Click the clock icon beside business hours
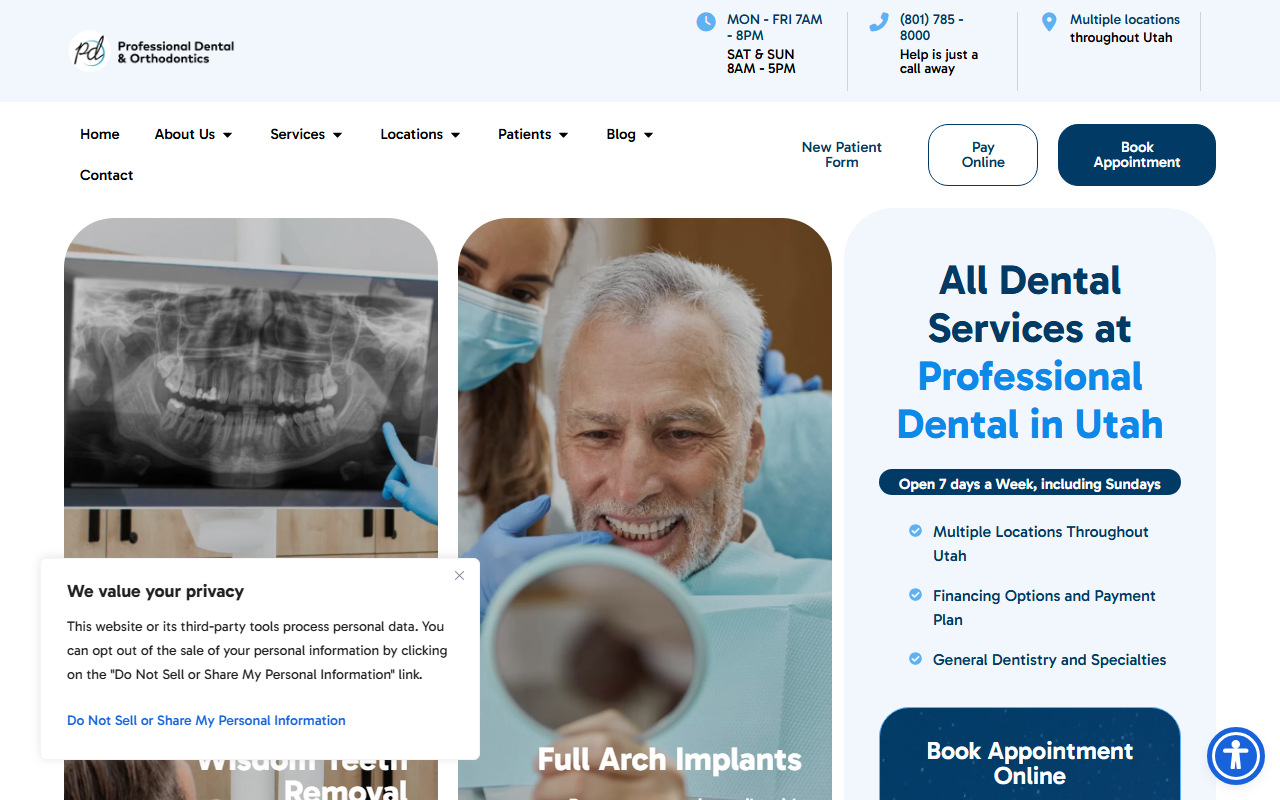Screen dimensions: 1280x800 pos(706,22)
